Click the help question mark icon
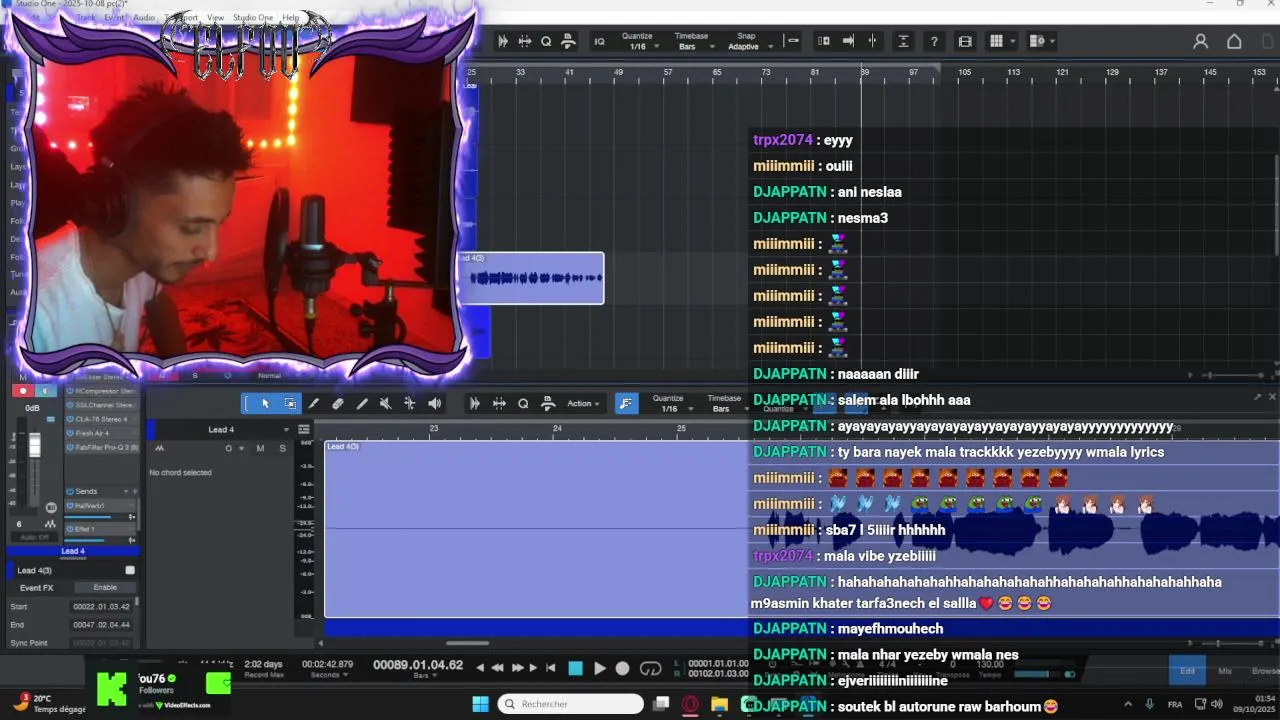 coord(934,41)
